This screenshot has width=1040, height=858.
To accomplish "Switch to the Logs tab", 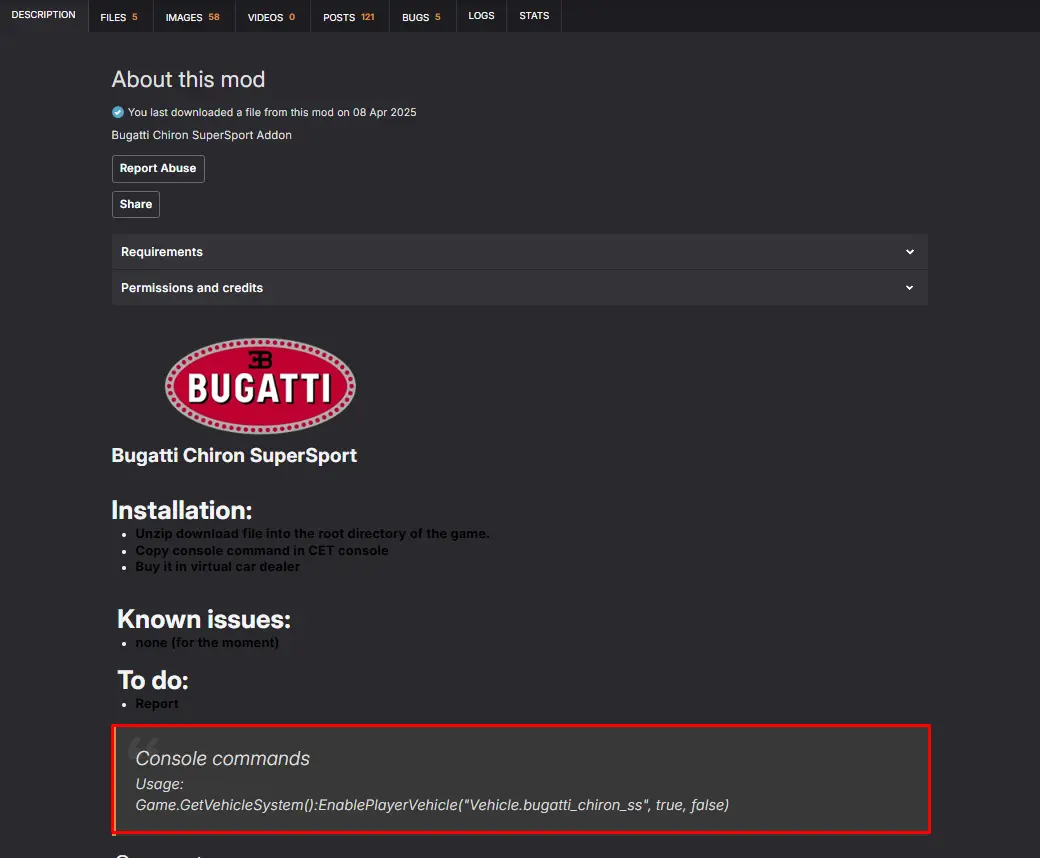I will pos(482,15).
